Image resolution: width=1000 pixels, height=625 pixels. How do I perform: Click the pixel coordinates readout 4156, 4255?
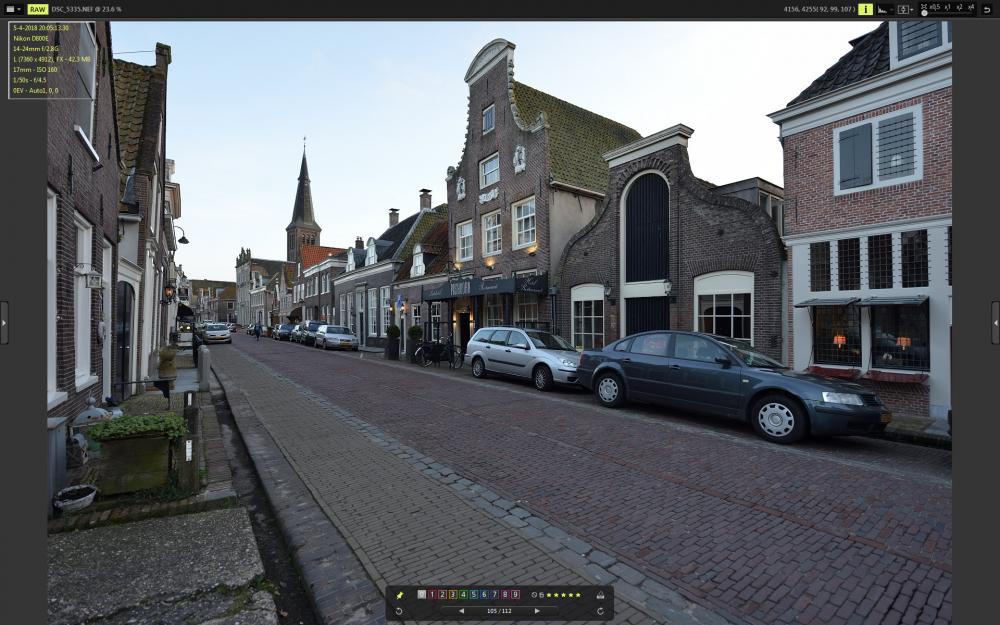point(800,10)
